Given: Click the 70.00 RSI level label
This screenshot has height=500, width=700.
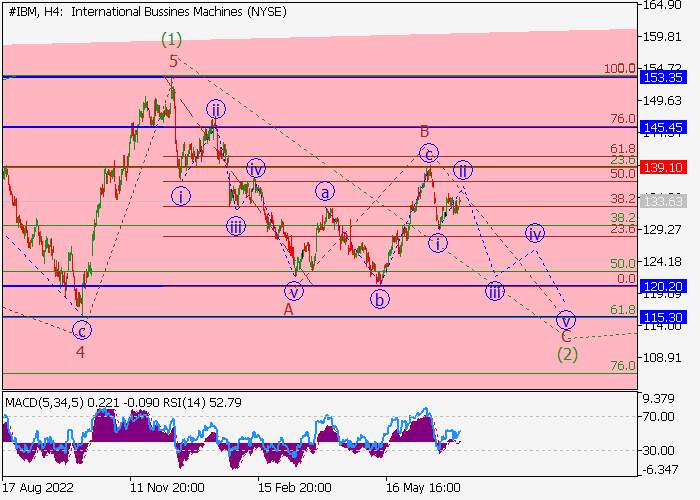Looking at the screenshot, I should point(658,417).
